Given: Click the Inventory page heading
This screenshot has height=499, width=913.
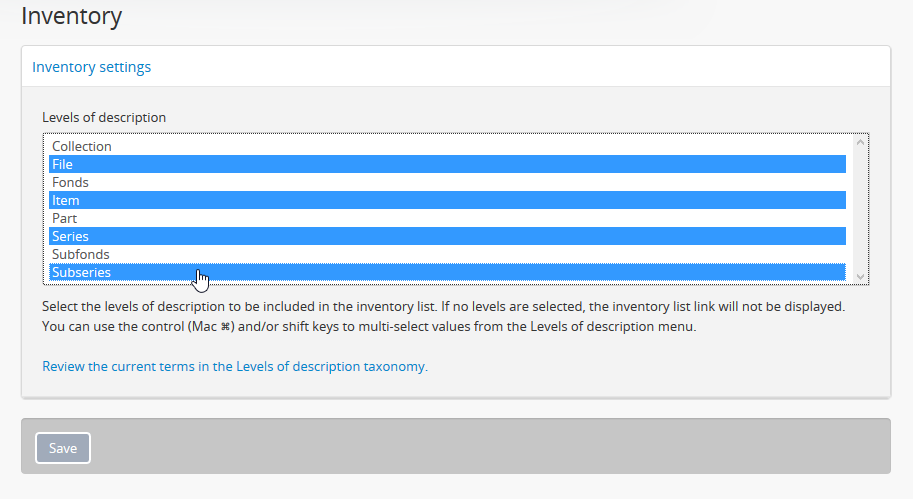Looking at the screenshot, I should point(72,17).
